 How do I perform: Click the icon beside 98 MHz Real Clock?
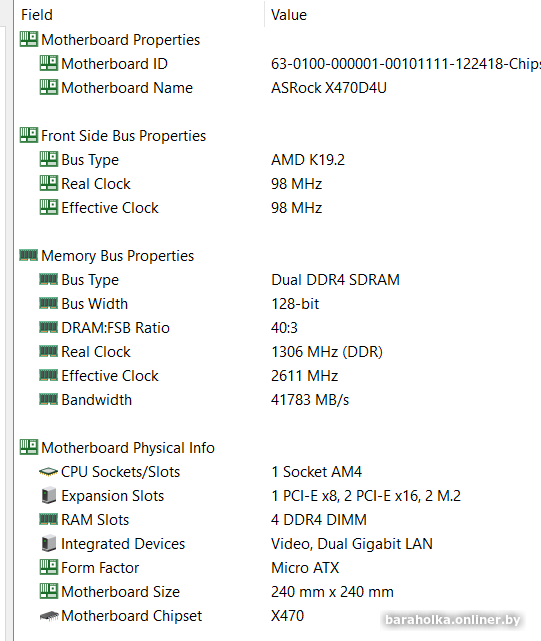point(49,184)
